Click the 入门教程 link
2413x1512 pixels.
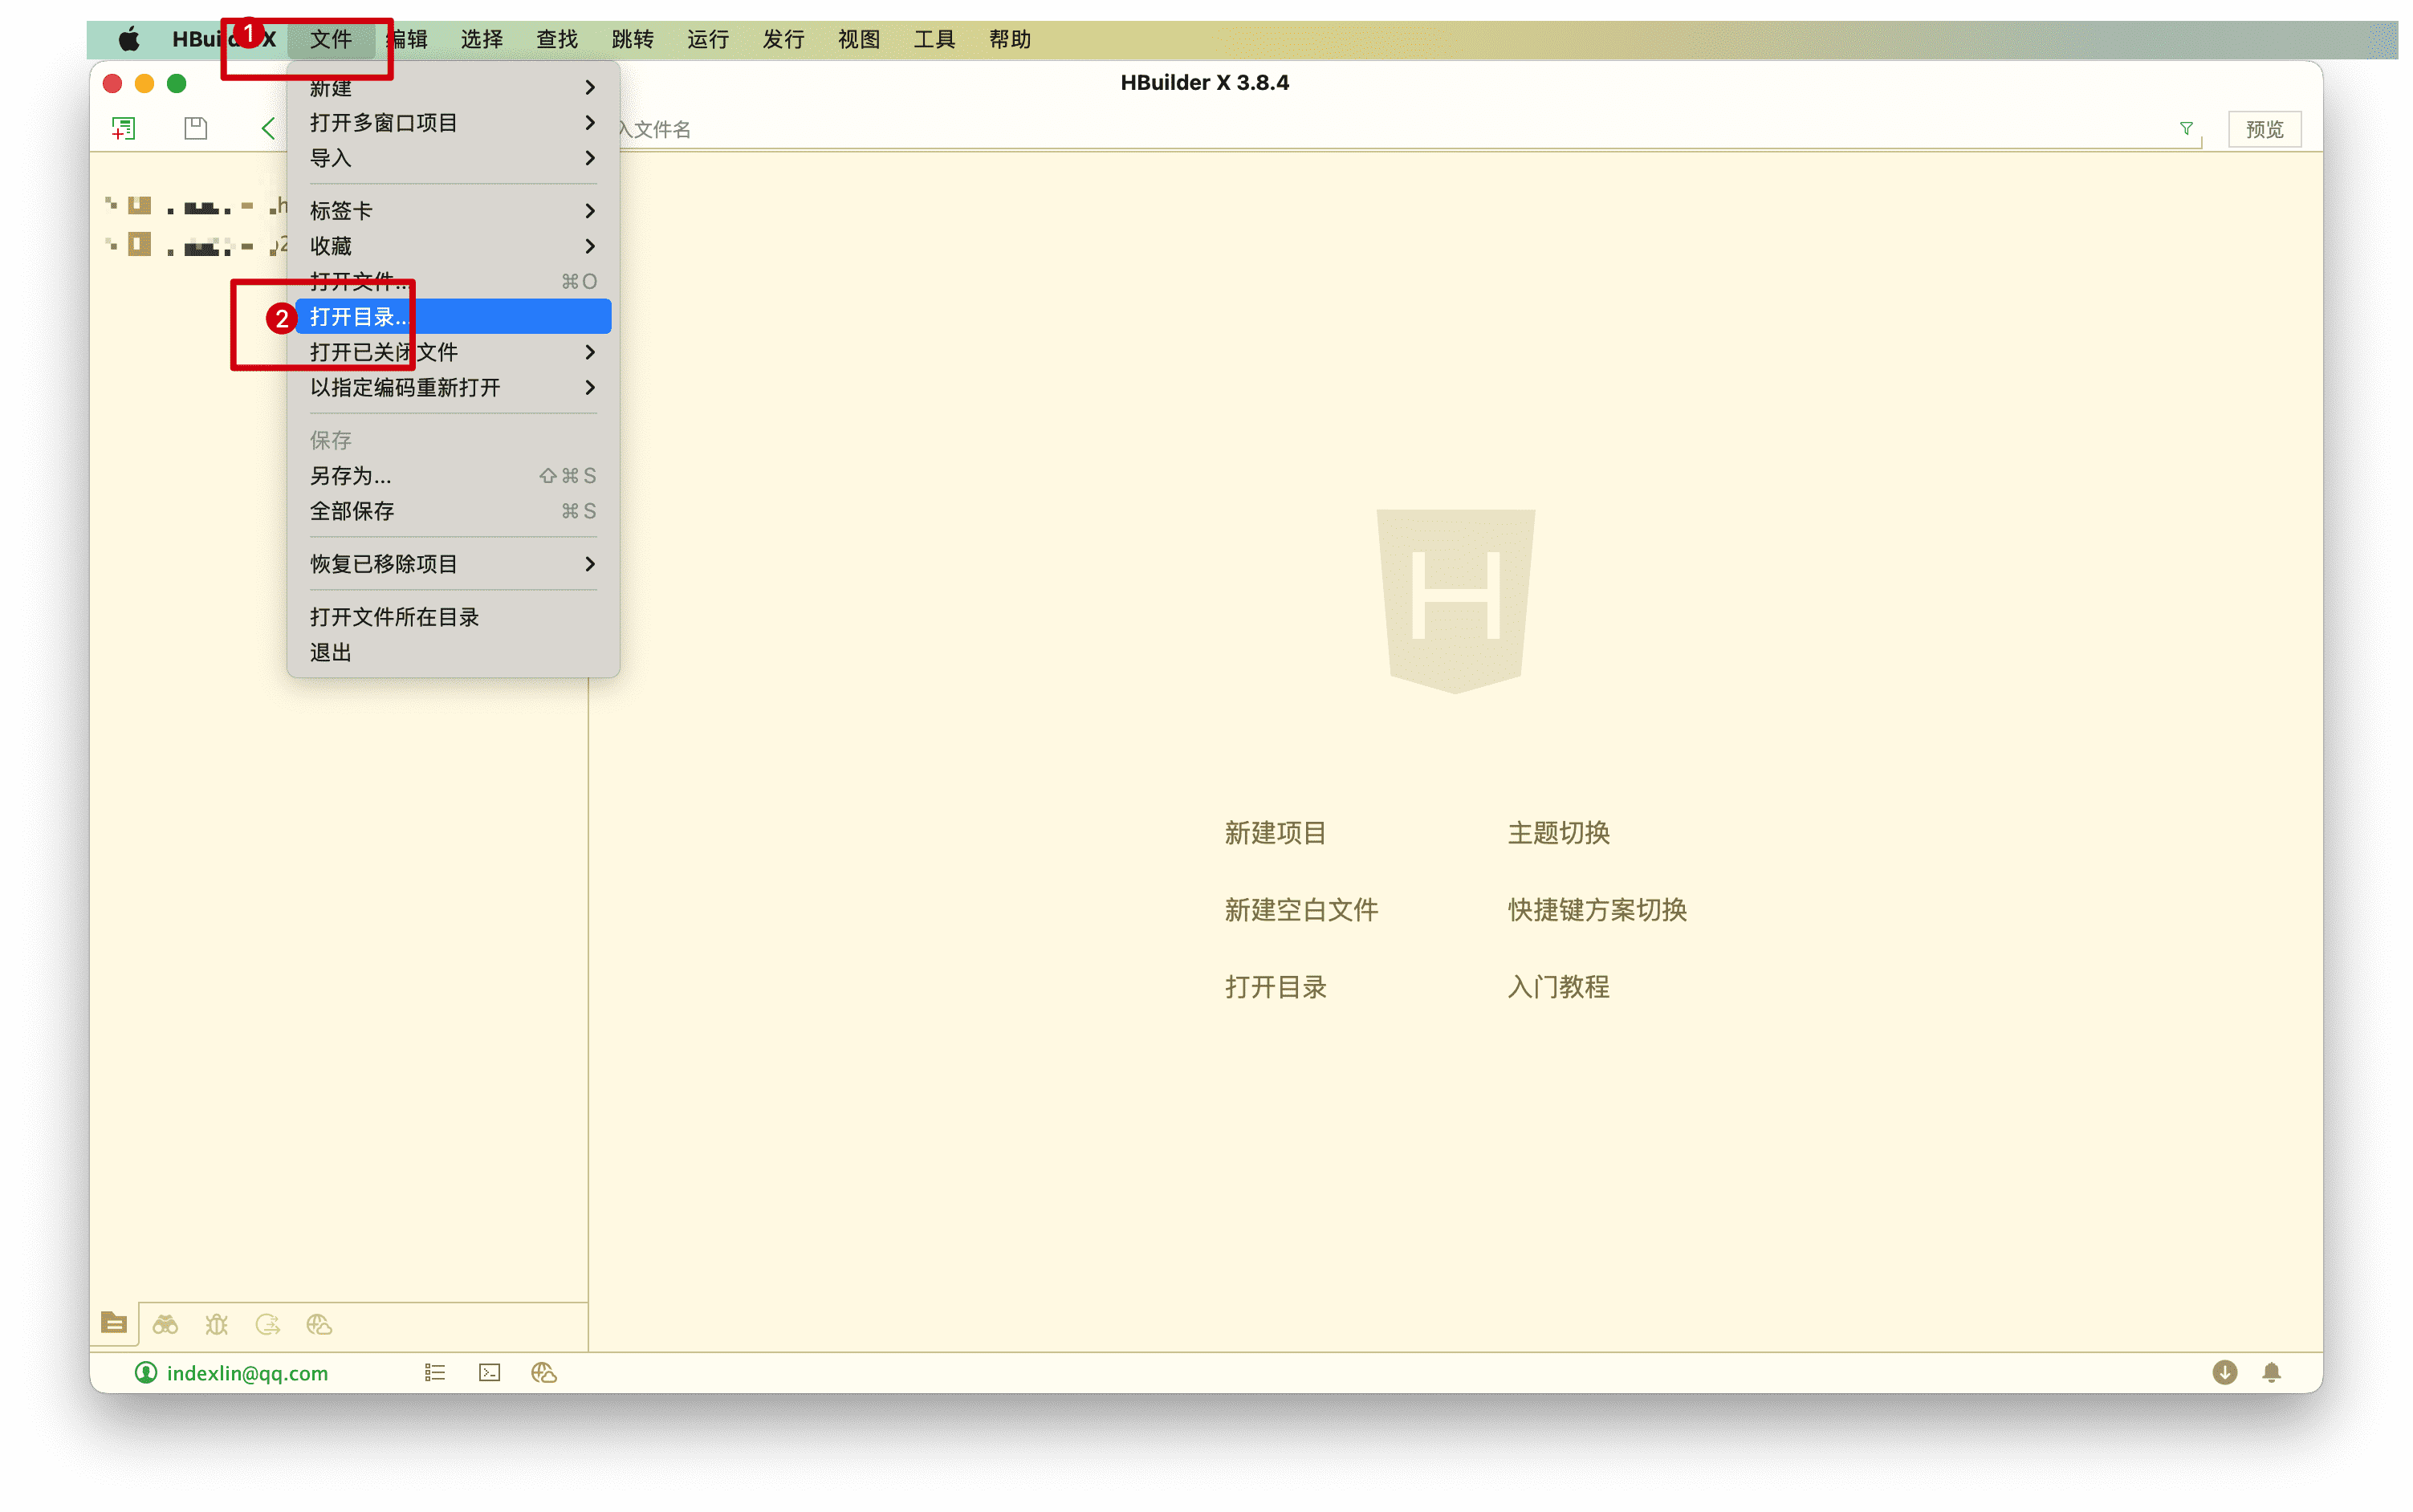[1558, 986]
